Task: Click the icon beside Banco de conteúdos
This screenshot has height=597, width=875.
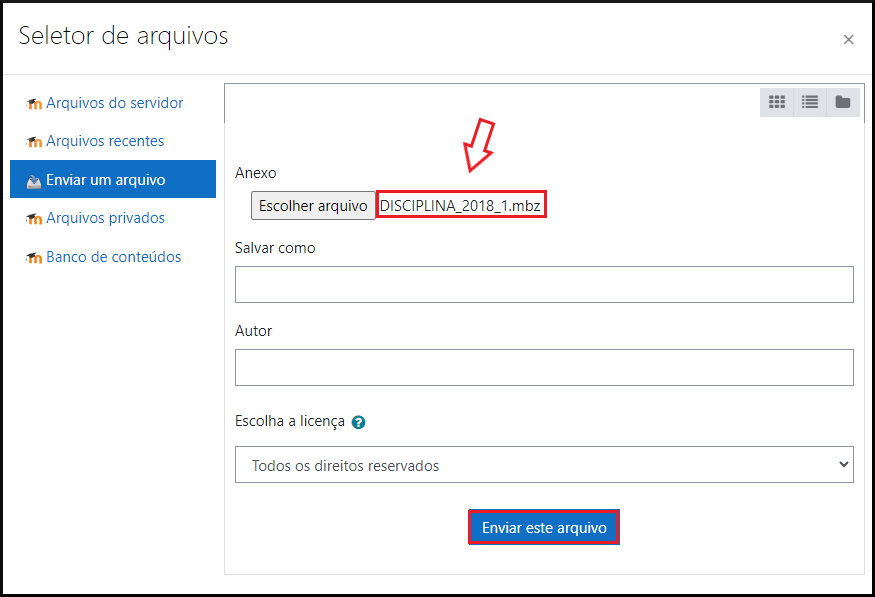Action: [34, 258]
